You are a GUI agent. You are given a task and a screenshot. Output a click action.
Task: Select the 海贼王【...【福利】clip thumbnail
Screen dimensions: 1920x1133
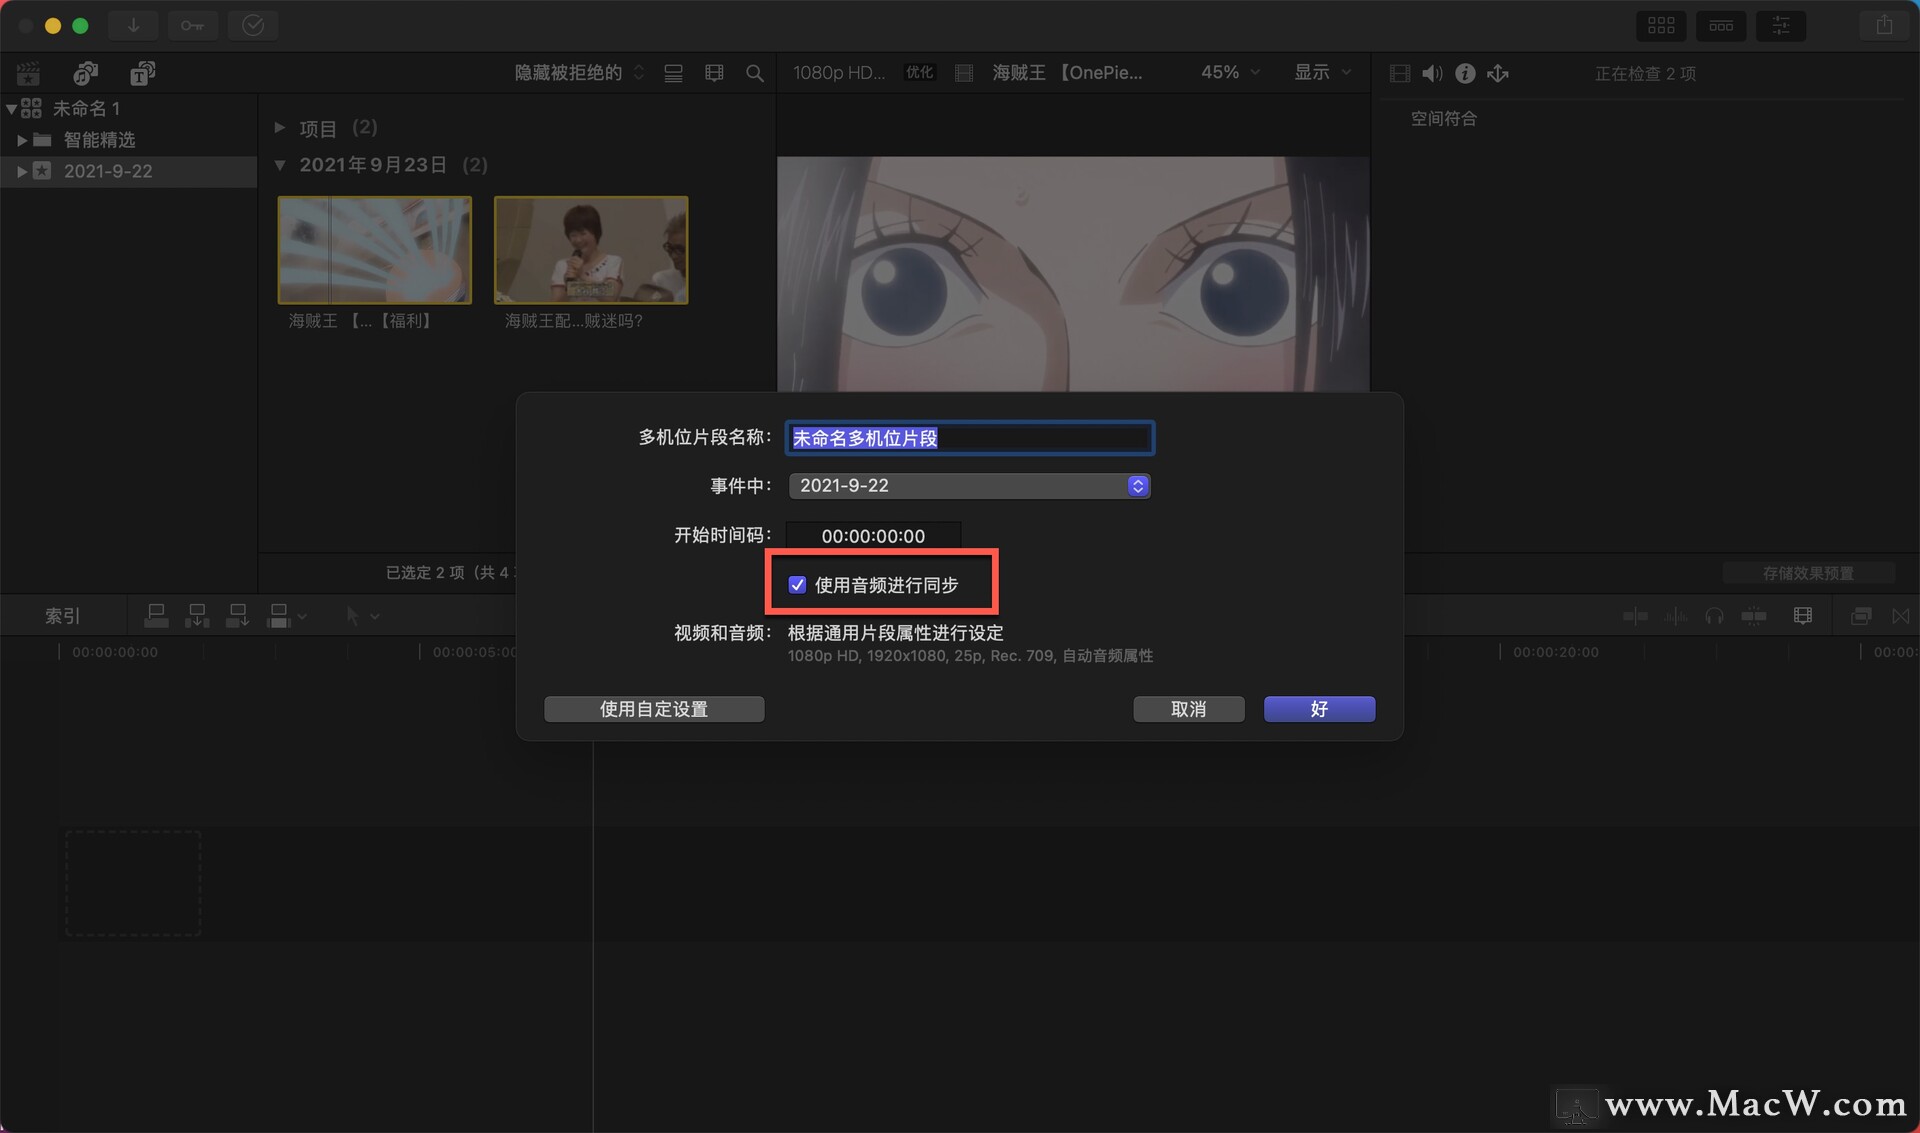(374, 250)
